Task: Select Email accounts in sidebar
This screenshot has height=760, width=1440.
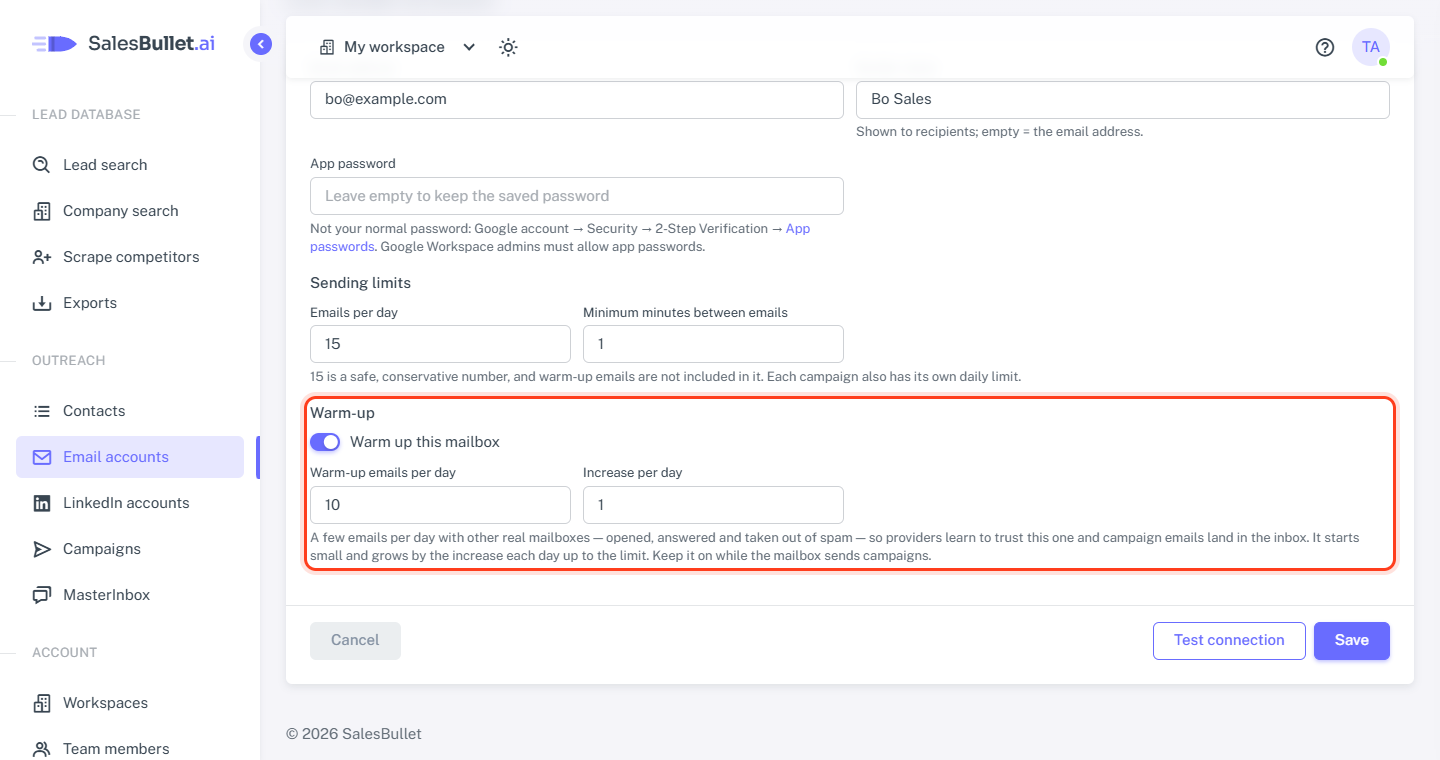Action: coord(130,457)
